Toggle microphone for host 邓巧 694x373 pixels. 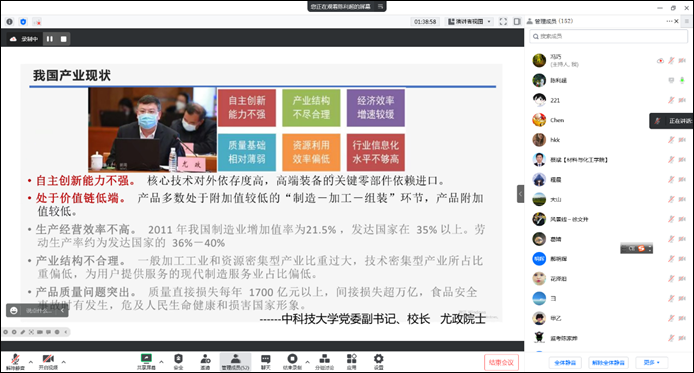pyautogui.click(x=671, y=61)
